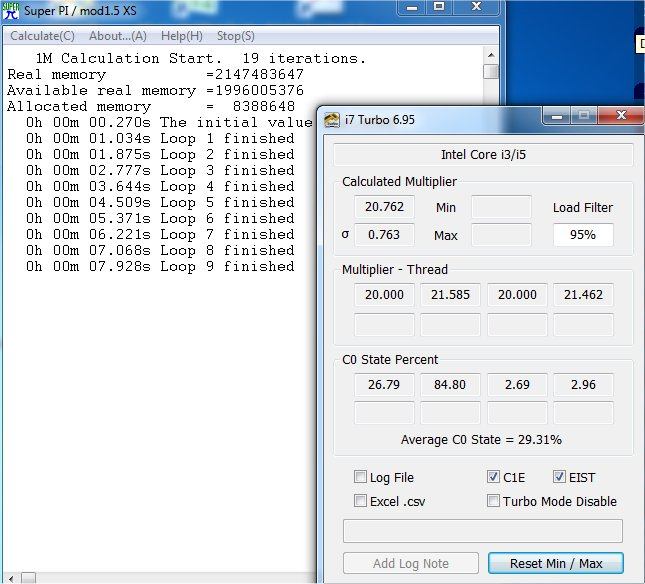Click the C0 state value 2.69
Screen dimensions: 645x584
click(517, 385)
